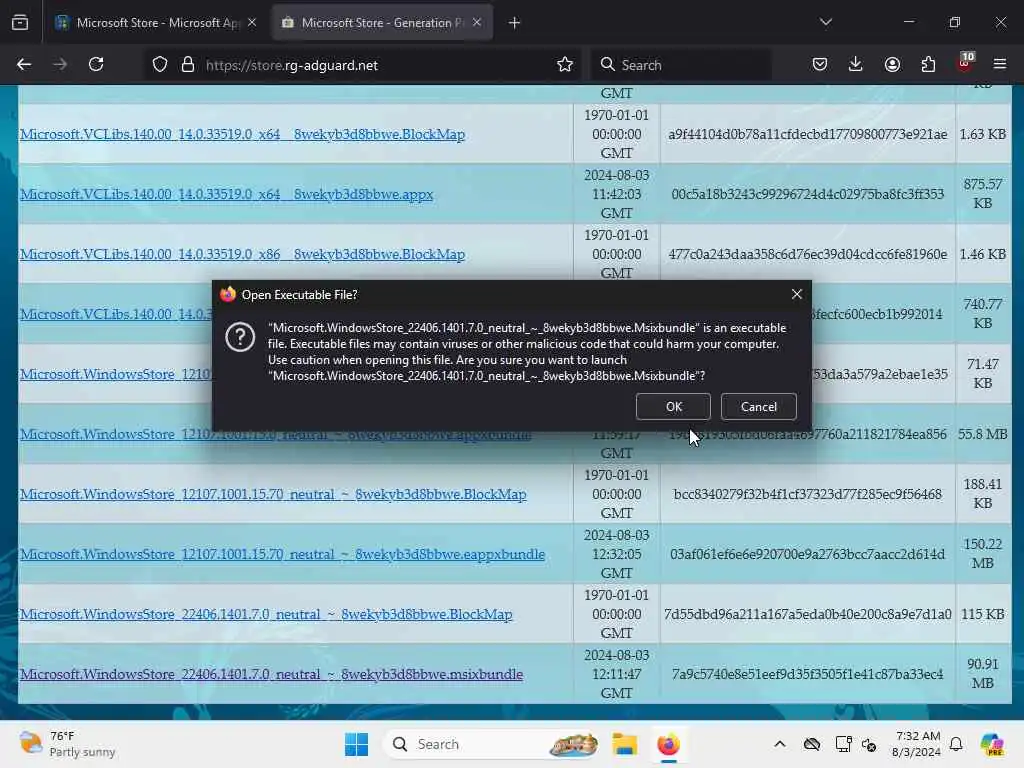The image size is (1024, 768).
Task: Go back using the browser back arrow
Action: click(24, 64)
